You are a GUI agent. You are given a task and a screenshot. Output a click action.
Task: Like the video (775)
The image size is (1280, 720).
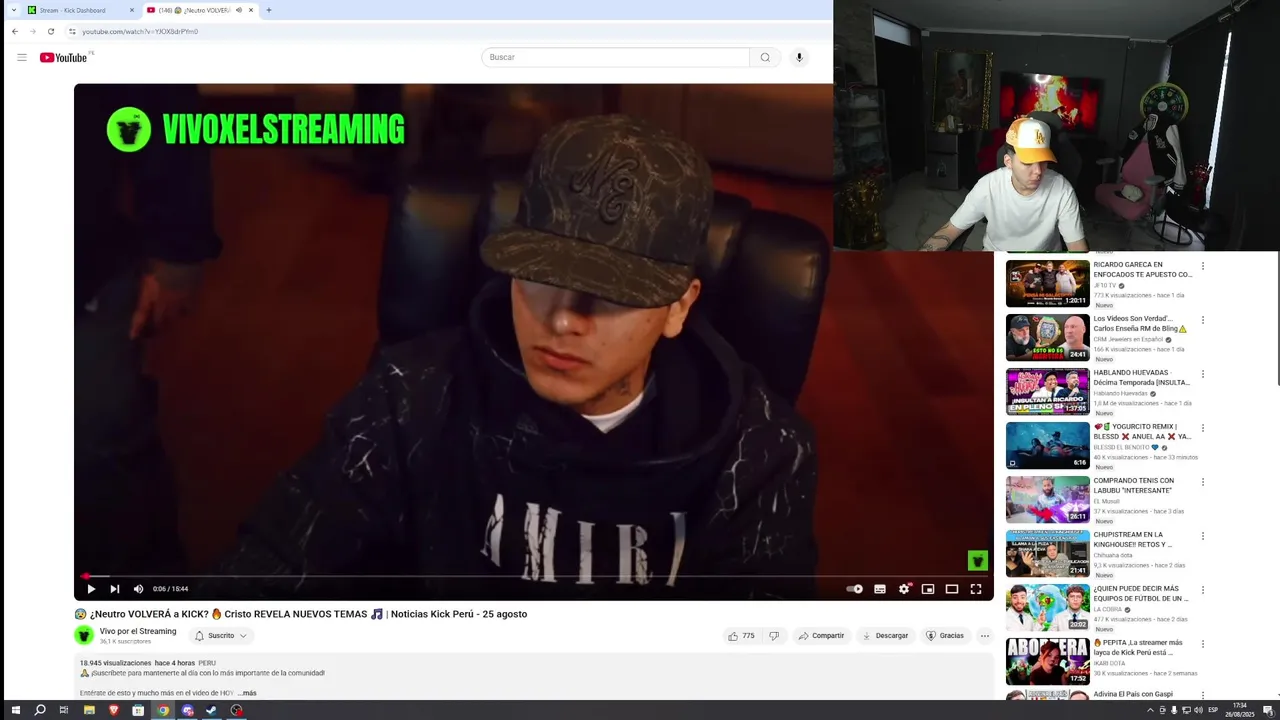point(741,636)
